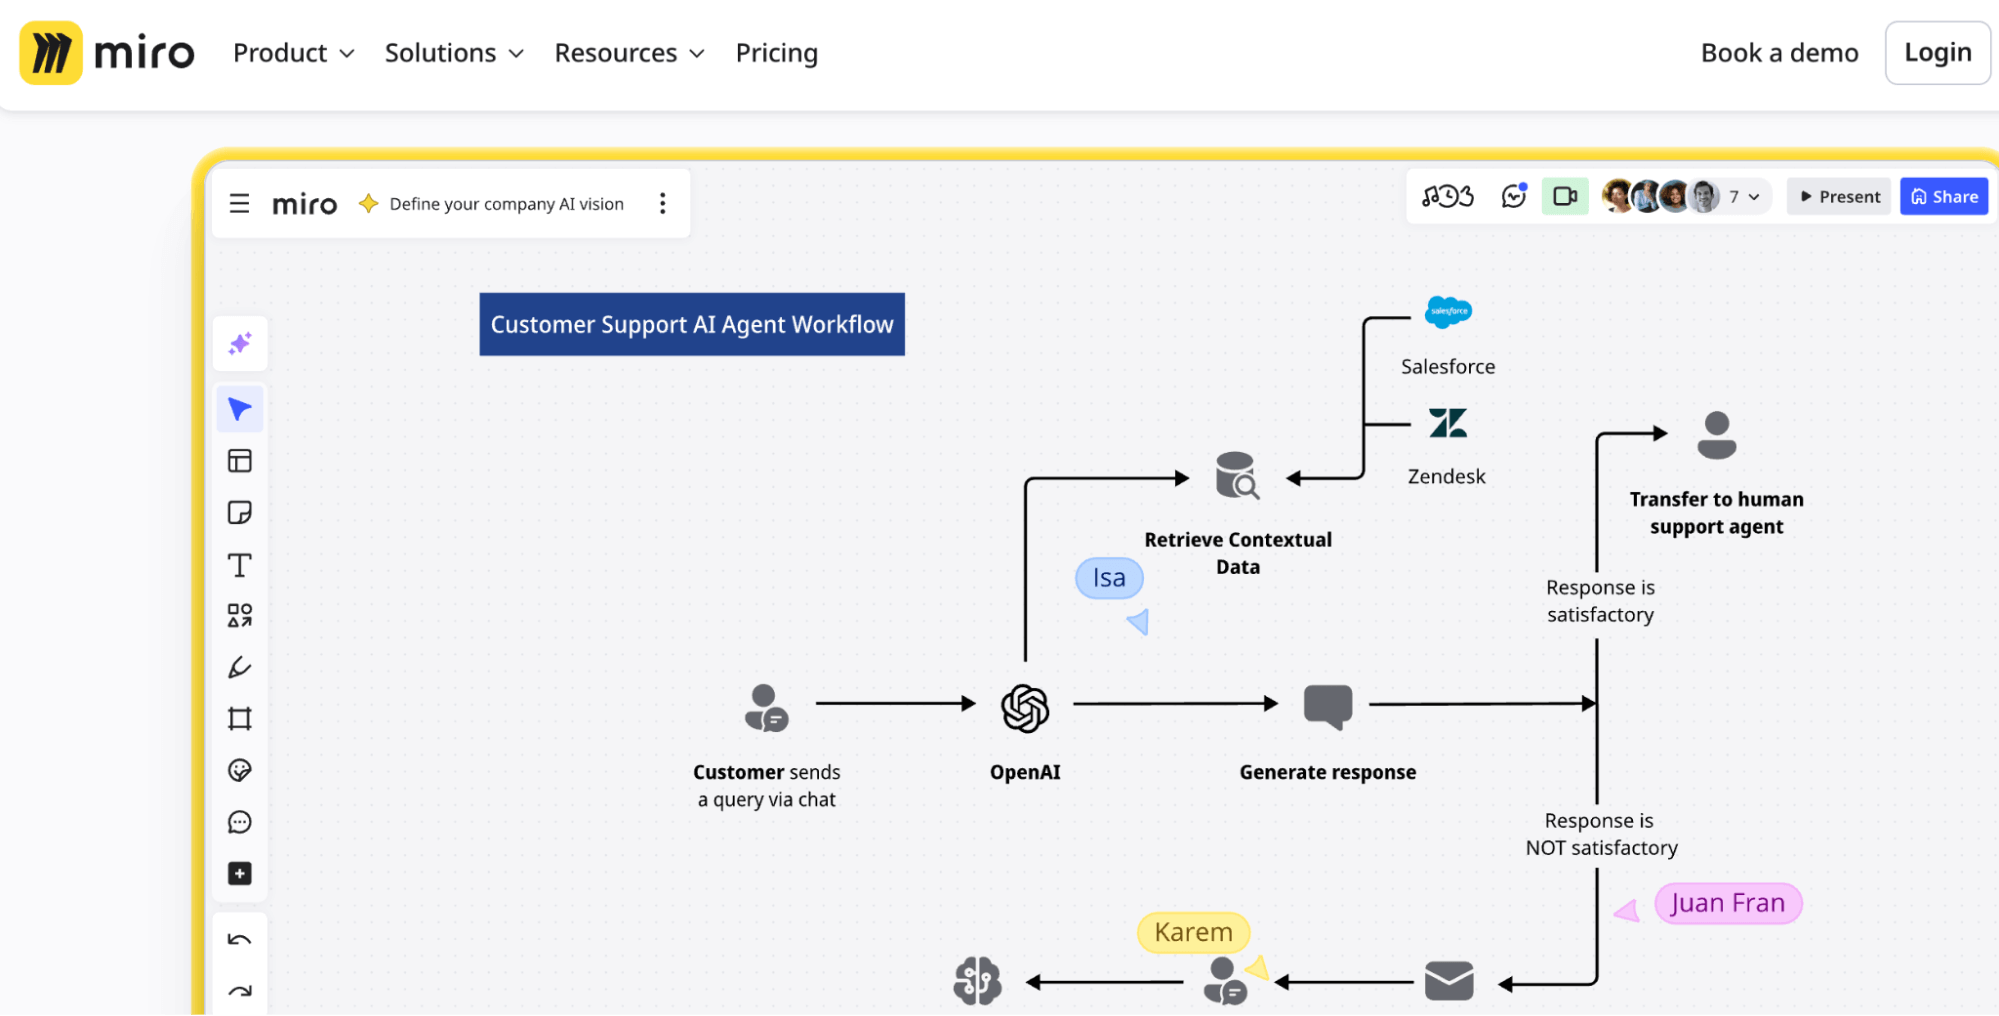Select the human support agent person icon
1999x1016 pixels.
[x=1717, y=435]
